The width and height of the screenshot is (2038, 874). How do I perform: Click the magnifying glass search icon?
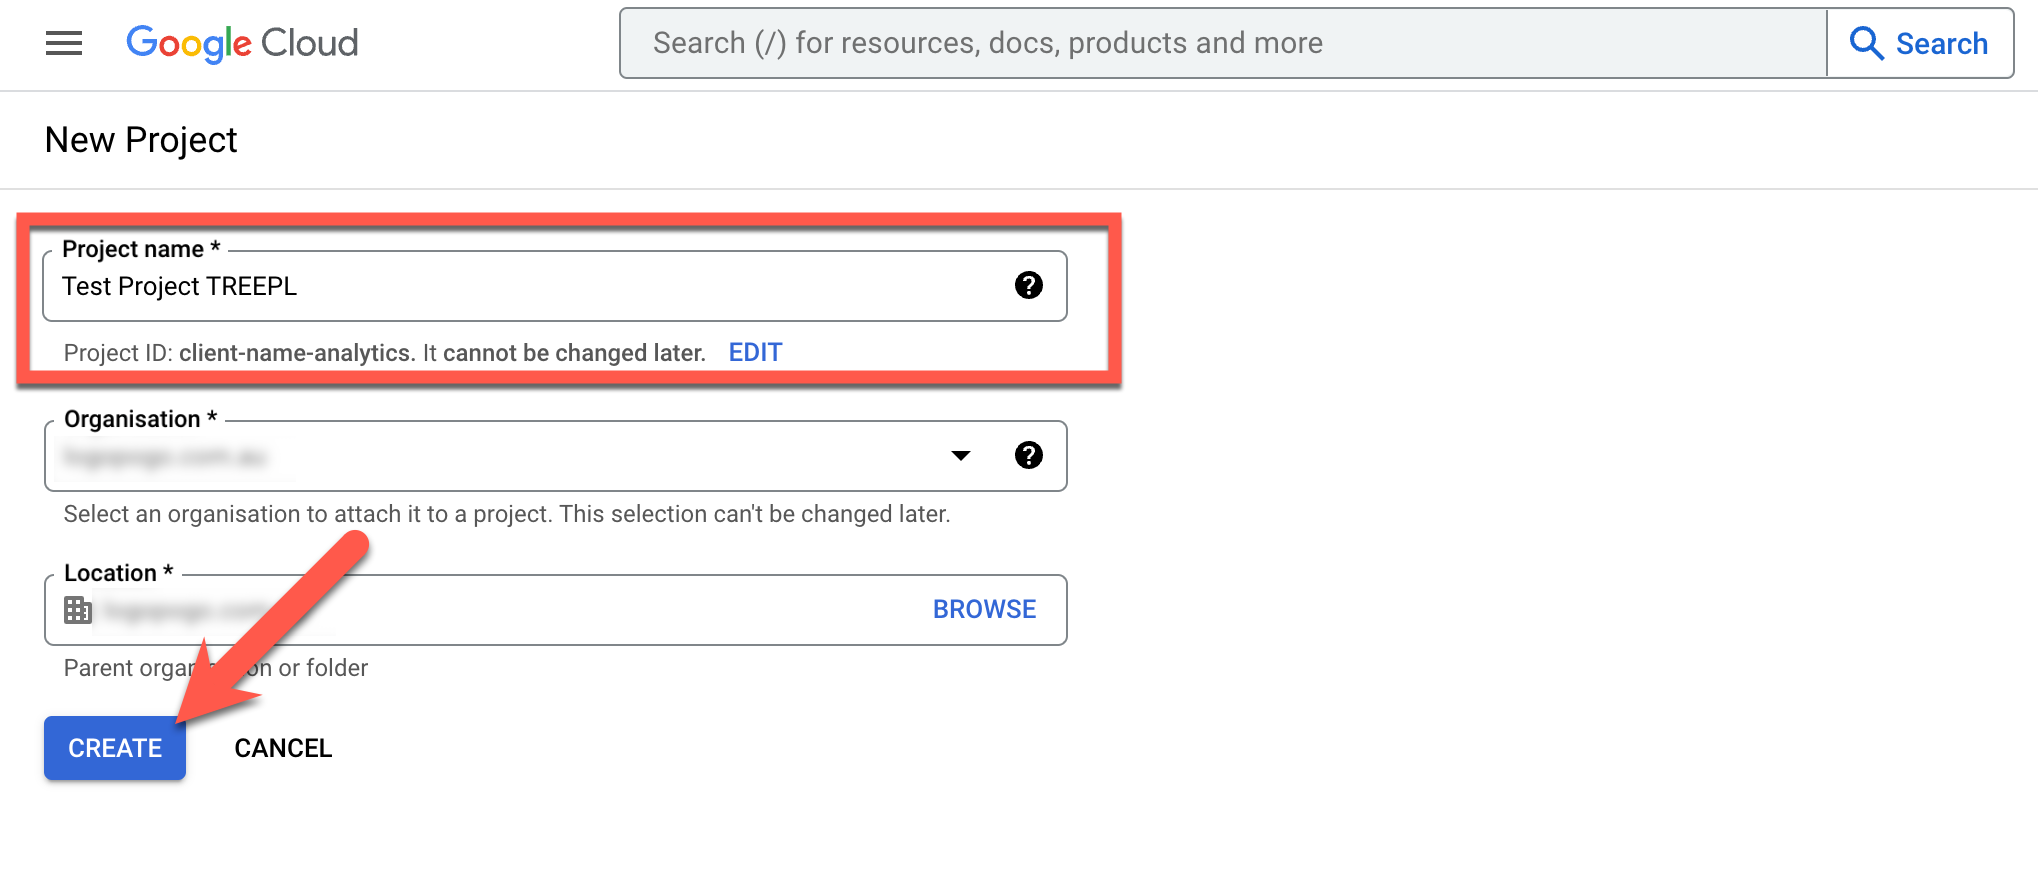[x=1866, y=43]
